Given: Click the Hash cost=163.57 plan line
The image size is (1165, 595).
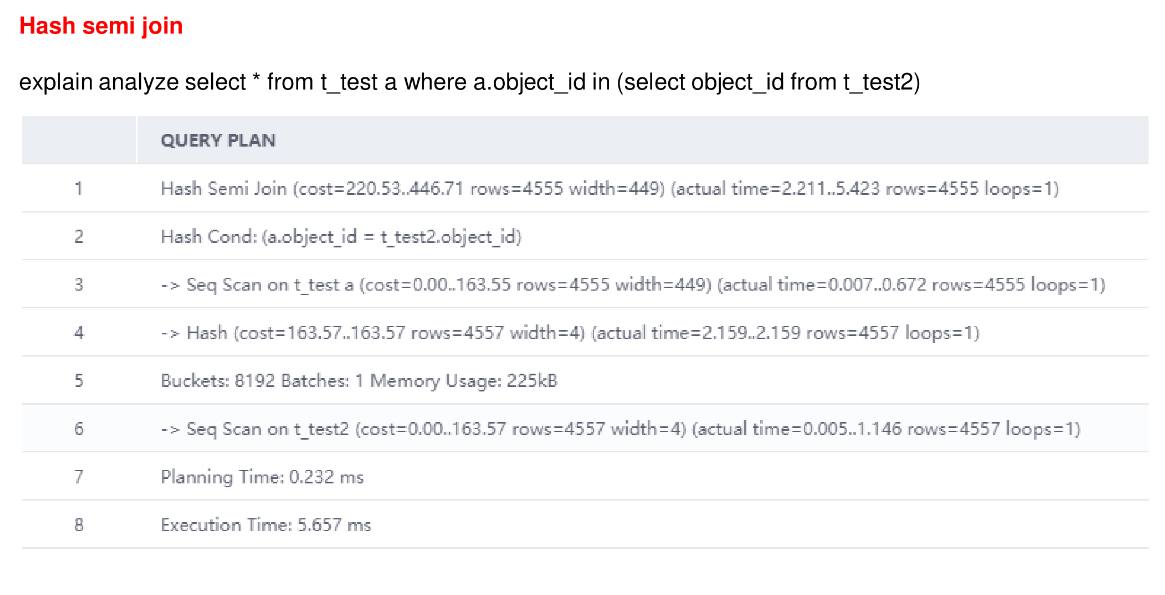Looking at the screenshot, I should (x=569, y=333).
